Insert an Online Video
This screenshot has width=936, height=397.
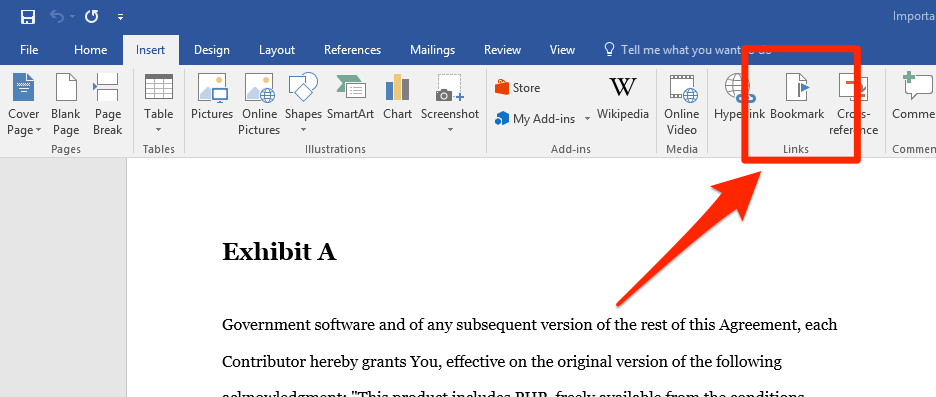[682, 105]
